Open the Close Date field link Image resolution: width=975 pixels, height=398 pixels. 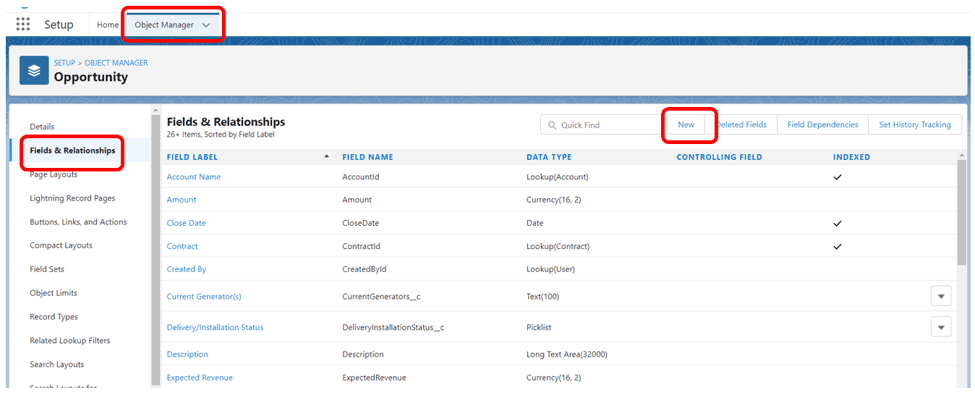point(186,223)
